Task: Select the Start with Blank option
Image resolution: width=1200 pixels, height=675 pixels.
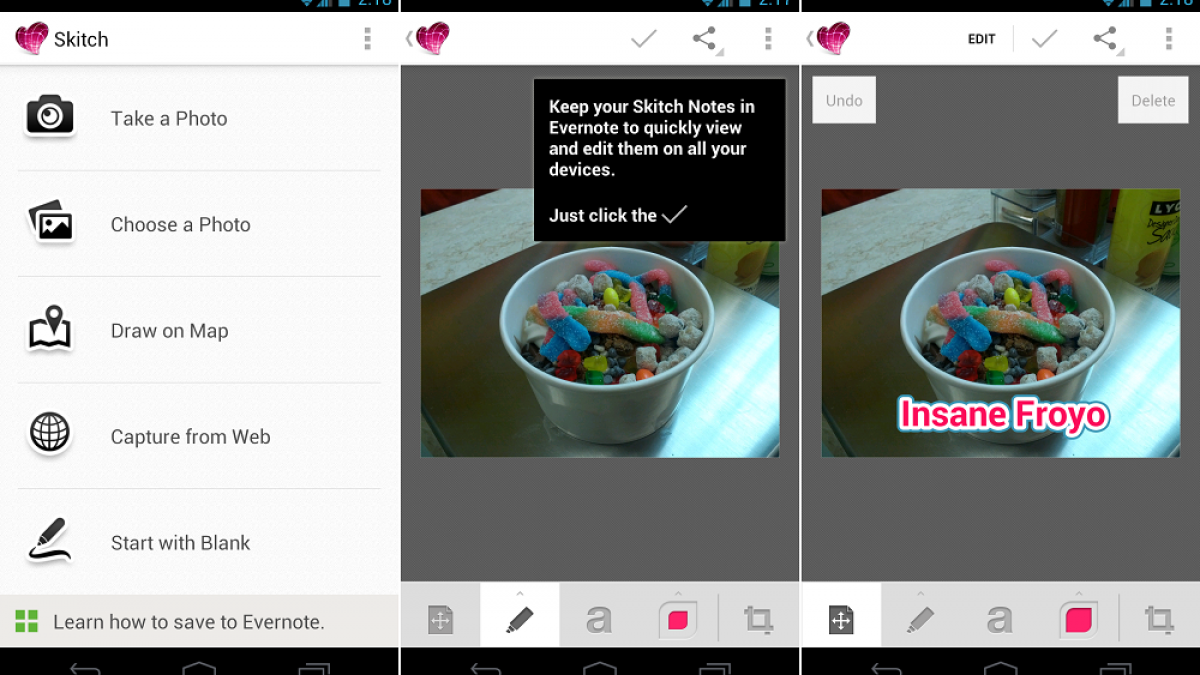Action: tap(200, 542)
